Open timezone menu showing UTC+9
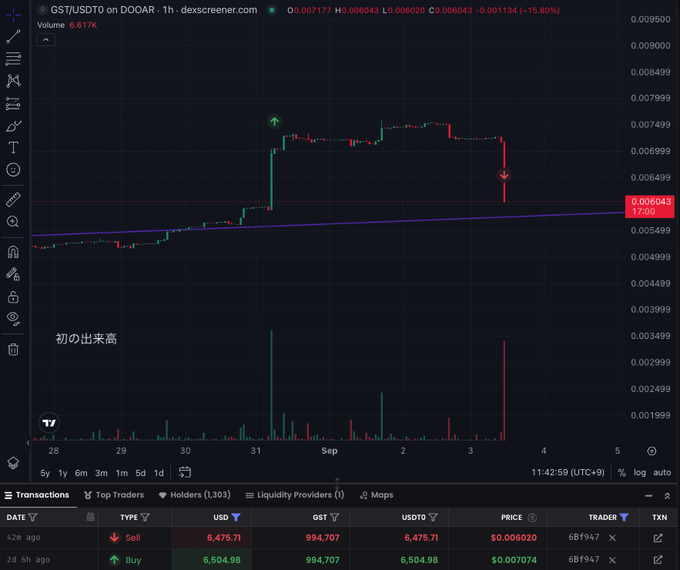This screenshot has width=680, height=570. coord(568,472)
